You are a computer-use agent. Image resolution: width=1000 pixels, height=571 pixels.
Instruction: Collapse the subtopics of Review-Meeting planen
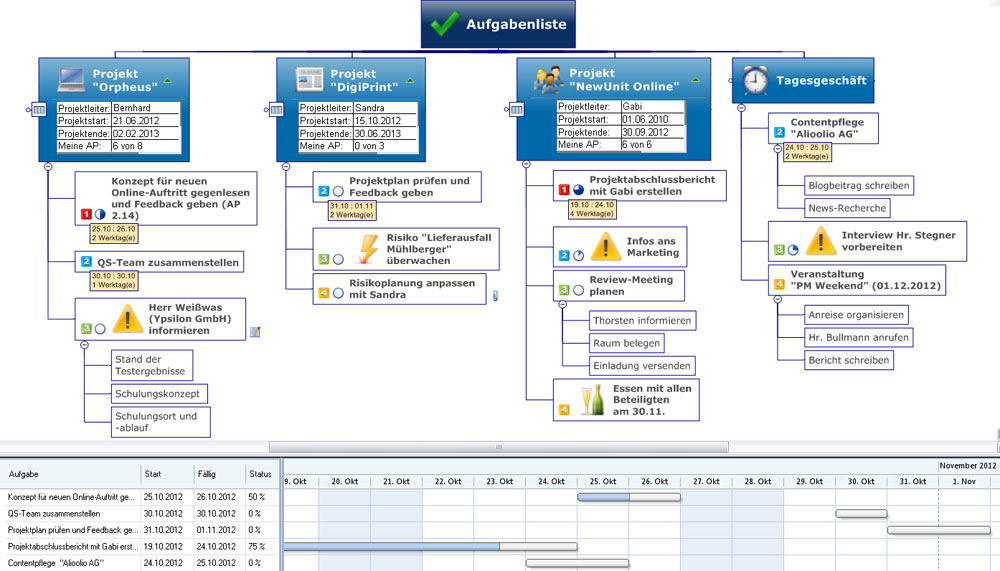tap(561, 304)
